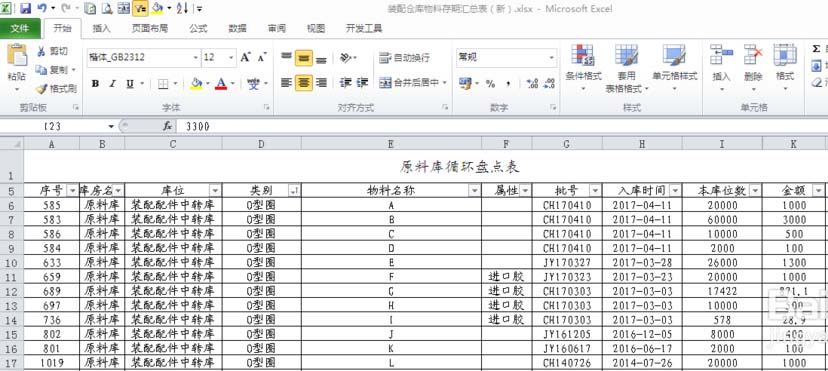828x371 pixels.
Task: Open the 批号 column filter dropdown
Action: [595, 191]
